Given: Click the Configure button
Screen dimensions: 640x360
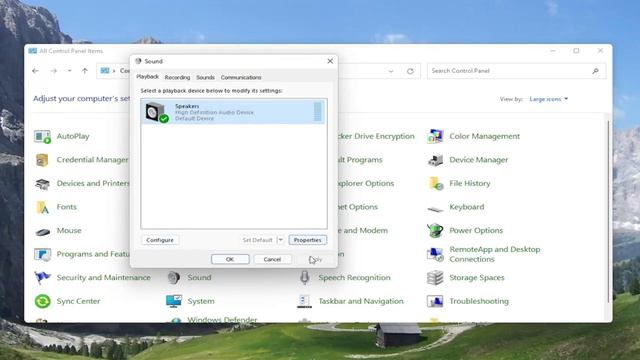Looking at the screenshot, I should pyautogui.click(x=160, y=240).
